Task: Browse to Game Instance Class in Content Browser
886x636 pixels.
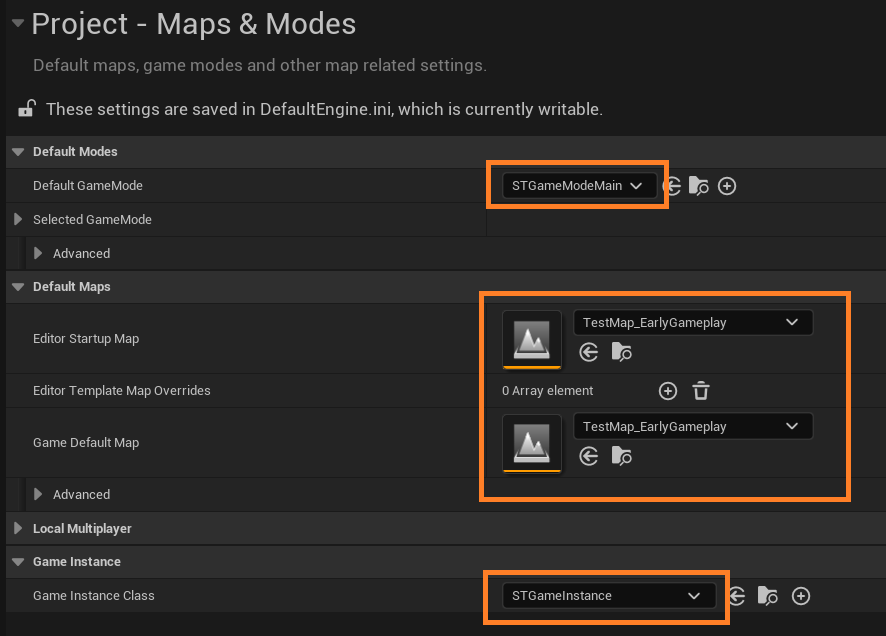Action: 768,596
